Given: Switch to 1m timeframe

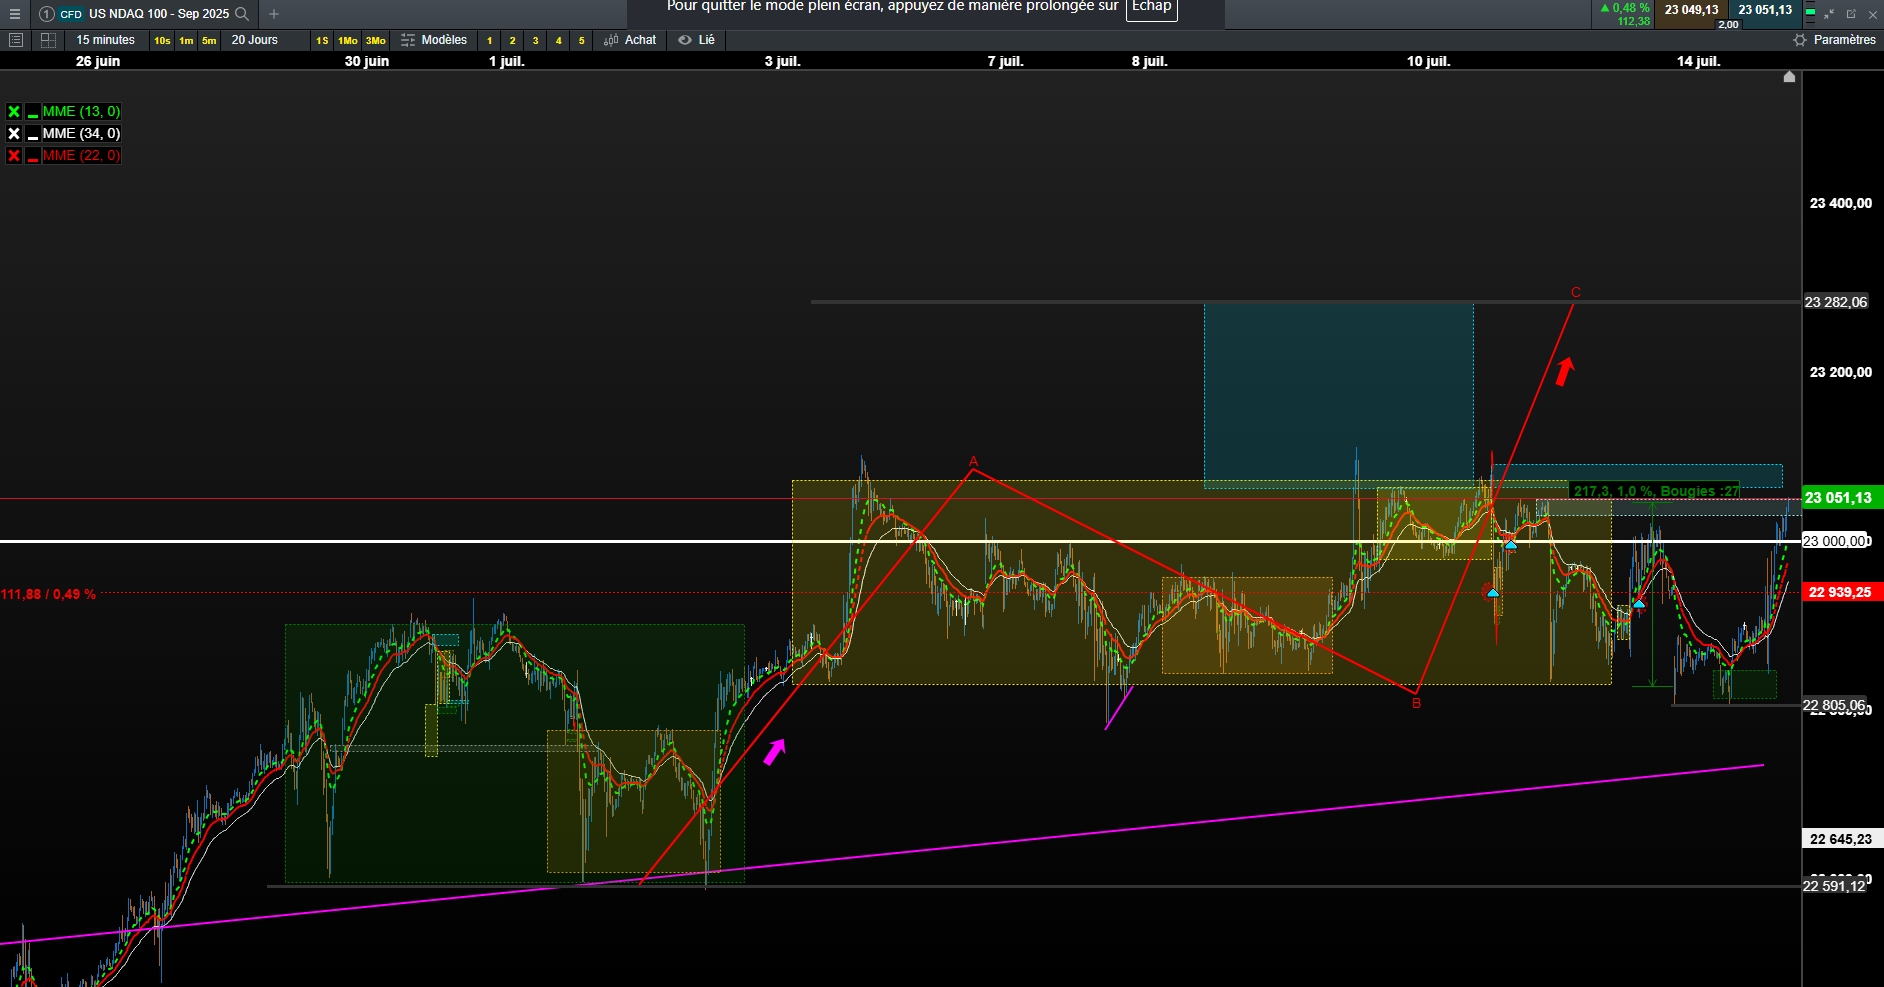Looking at the screenshot, I should pyautogui.click(x=186, y=41).
